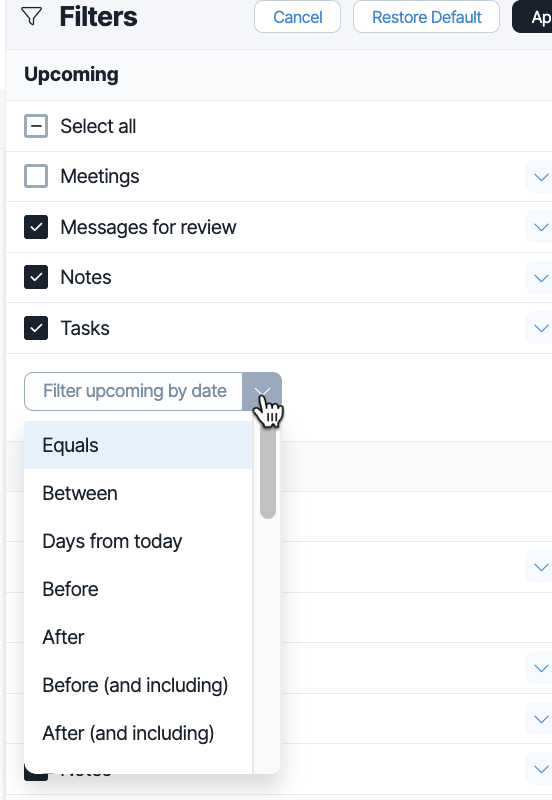Click the dropdown list scrollbar thumb

point(268,467)
